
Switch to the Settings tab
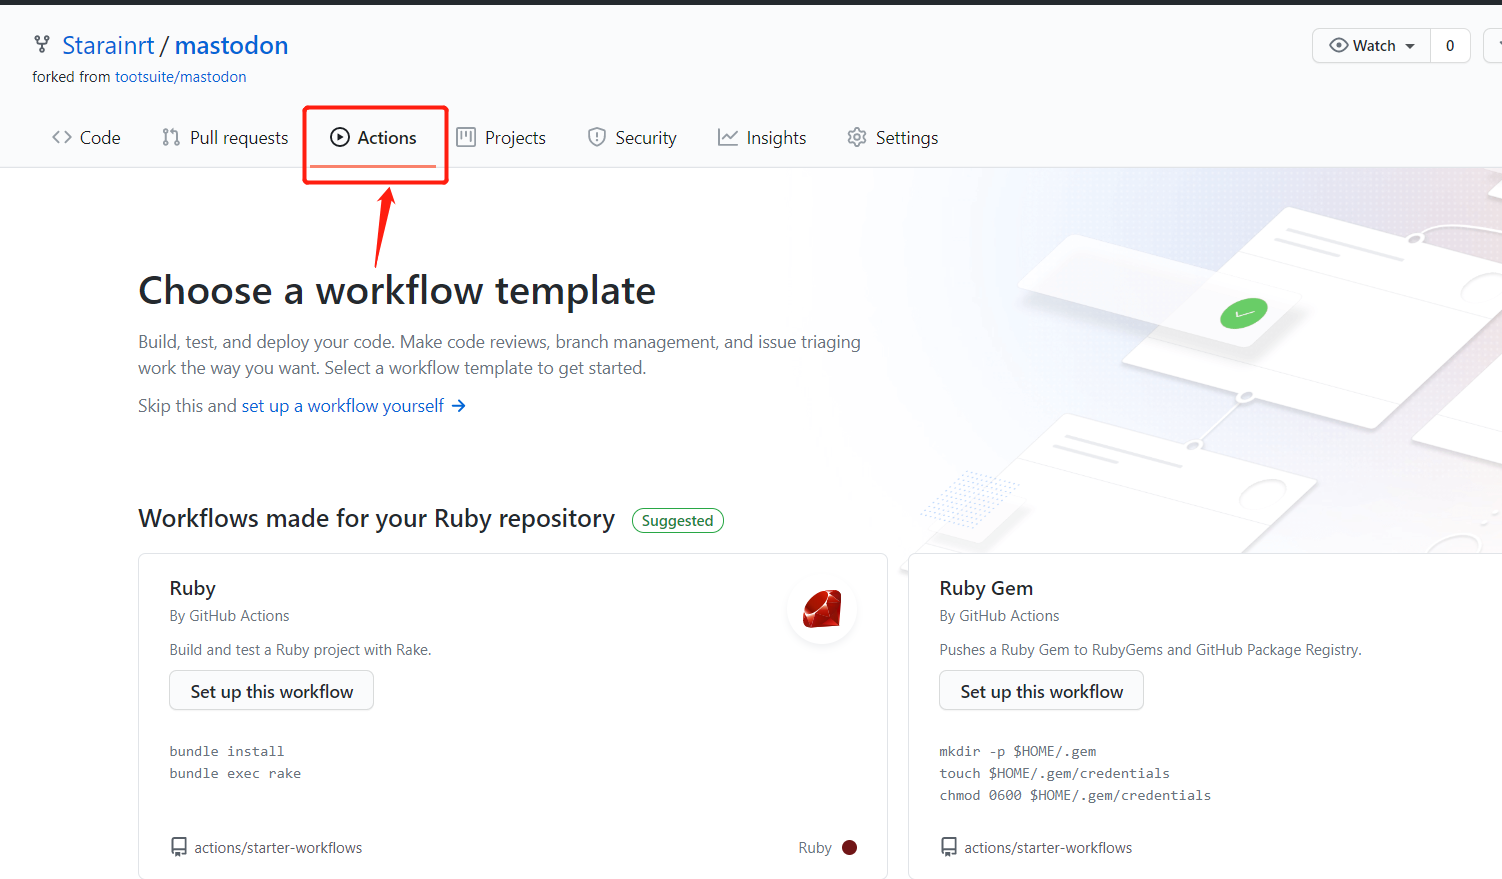[893, 138]
